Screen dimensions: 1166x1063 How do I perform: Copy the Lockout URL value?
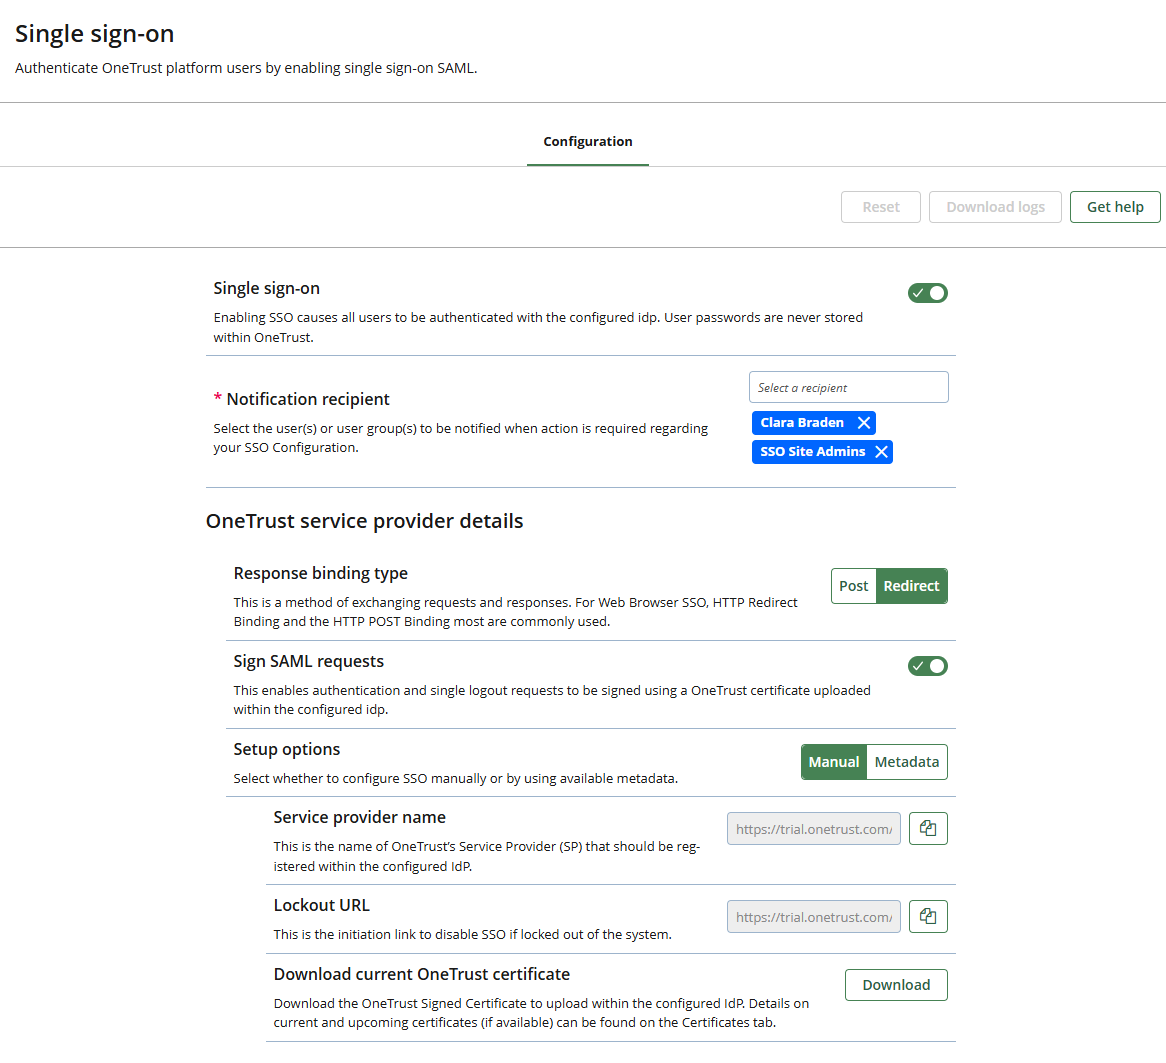pyautogui.click(x=928, y=916)
